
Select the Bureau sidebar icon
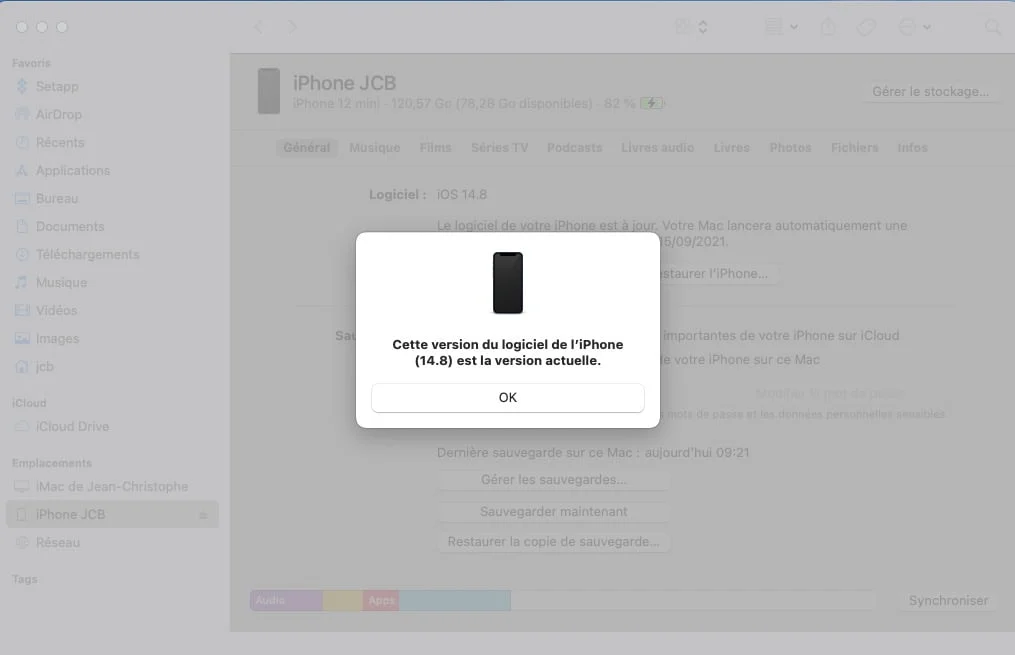pyautogui.click(x=22, y=198)
